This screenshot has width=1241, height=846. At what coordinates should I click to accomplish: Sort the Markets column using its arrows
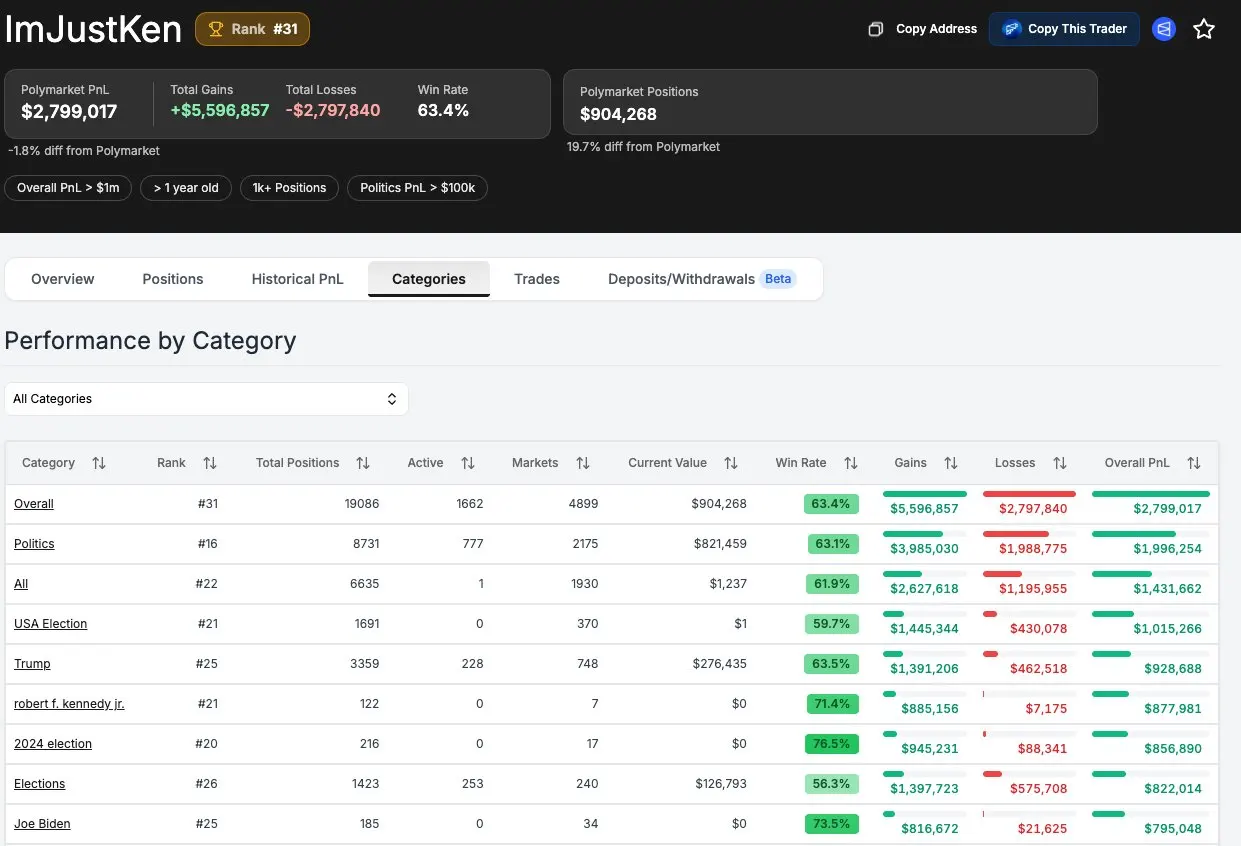click(x=584, y=463)
